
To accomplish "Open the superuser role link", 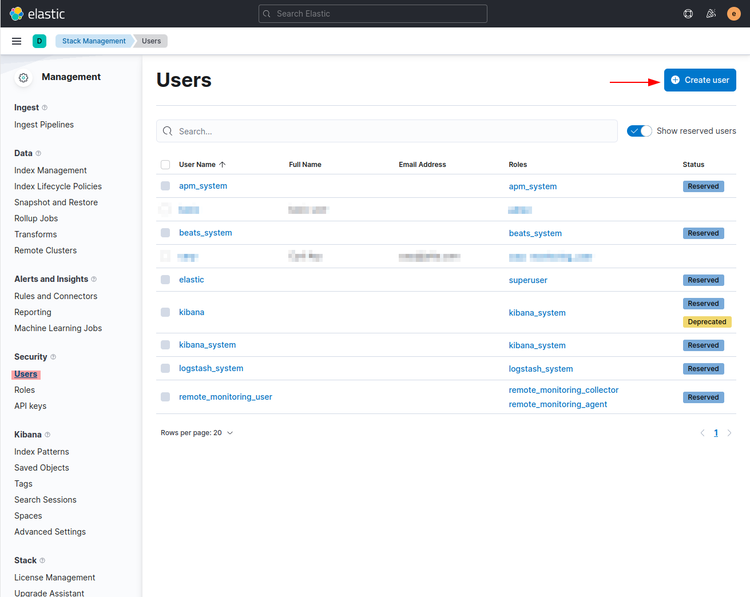I will point(528,280).
